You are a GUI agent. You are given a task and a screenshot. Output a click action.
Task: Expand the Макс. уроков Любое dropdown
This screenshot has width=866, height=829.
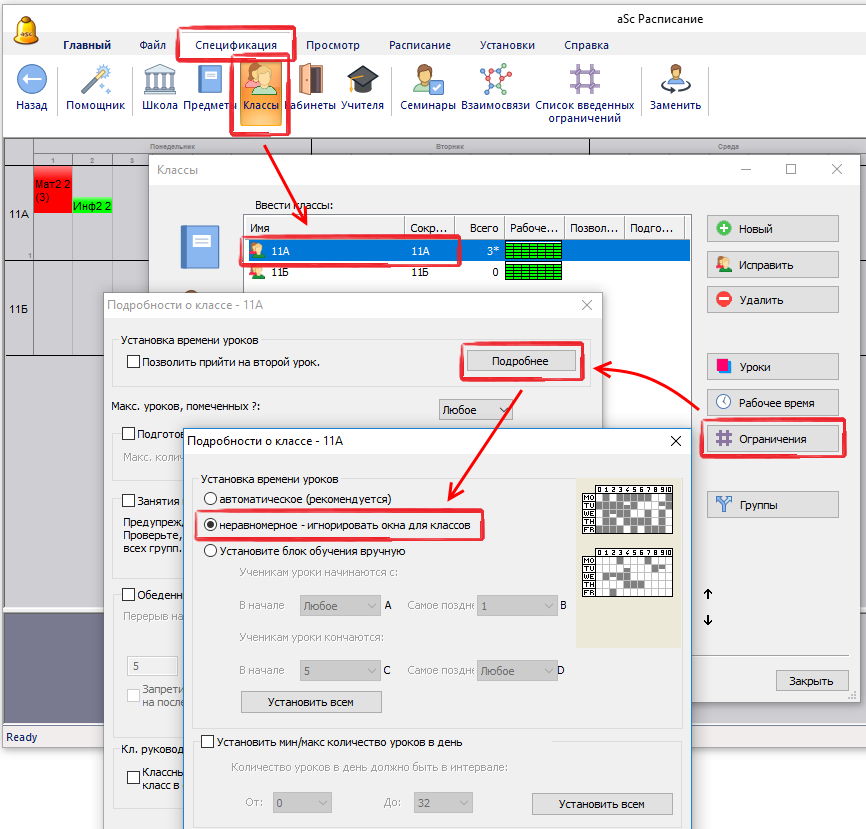[476, 410]
